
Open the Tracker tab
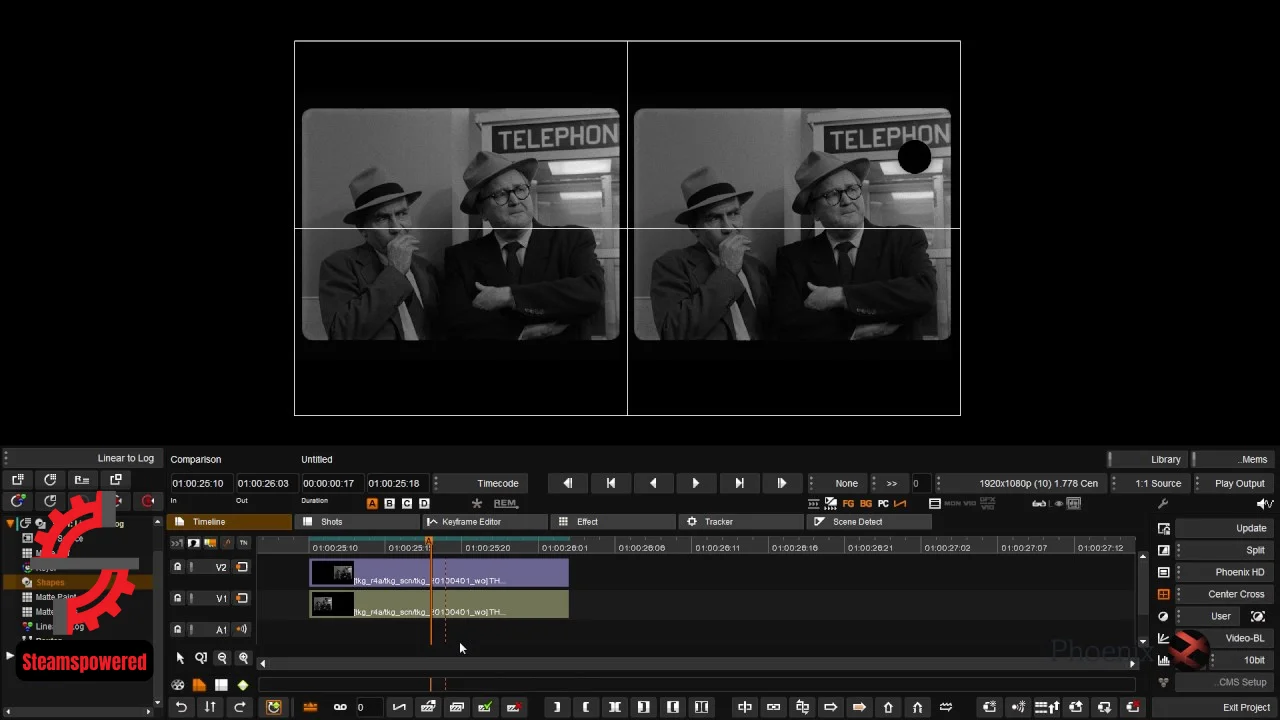[742, 522]
